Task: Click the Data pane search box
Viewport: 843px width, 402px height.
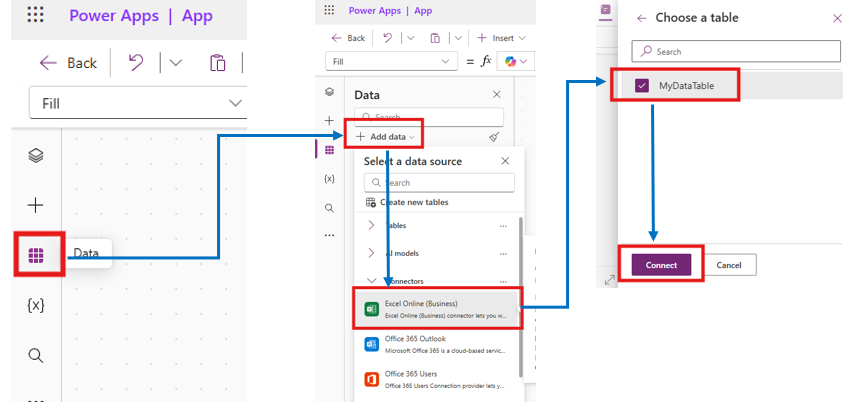Action: (429, 117)
